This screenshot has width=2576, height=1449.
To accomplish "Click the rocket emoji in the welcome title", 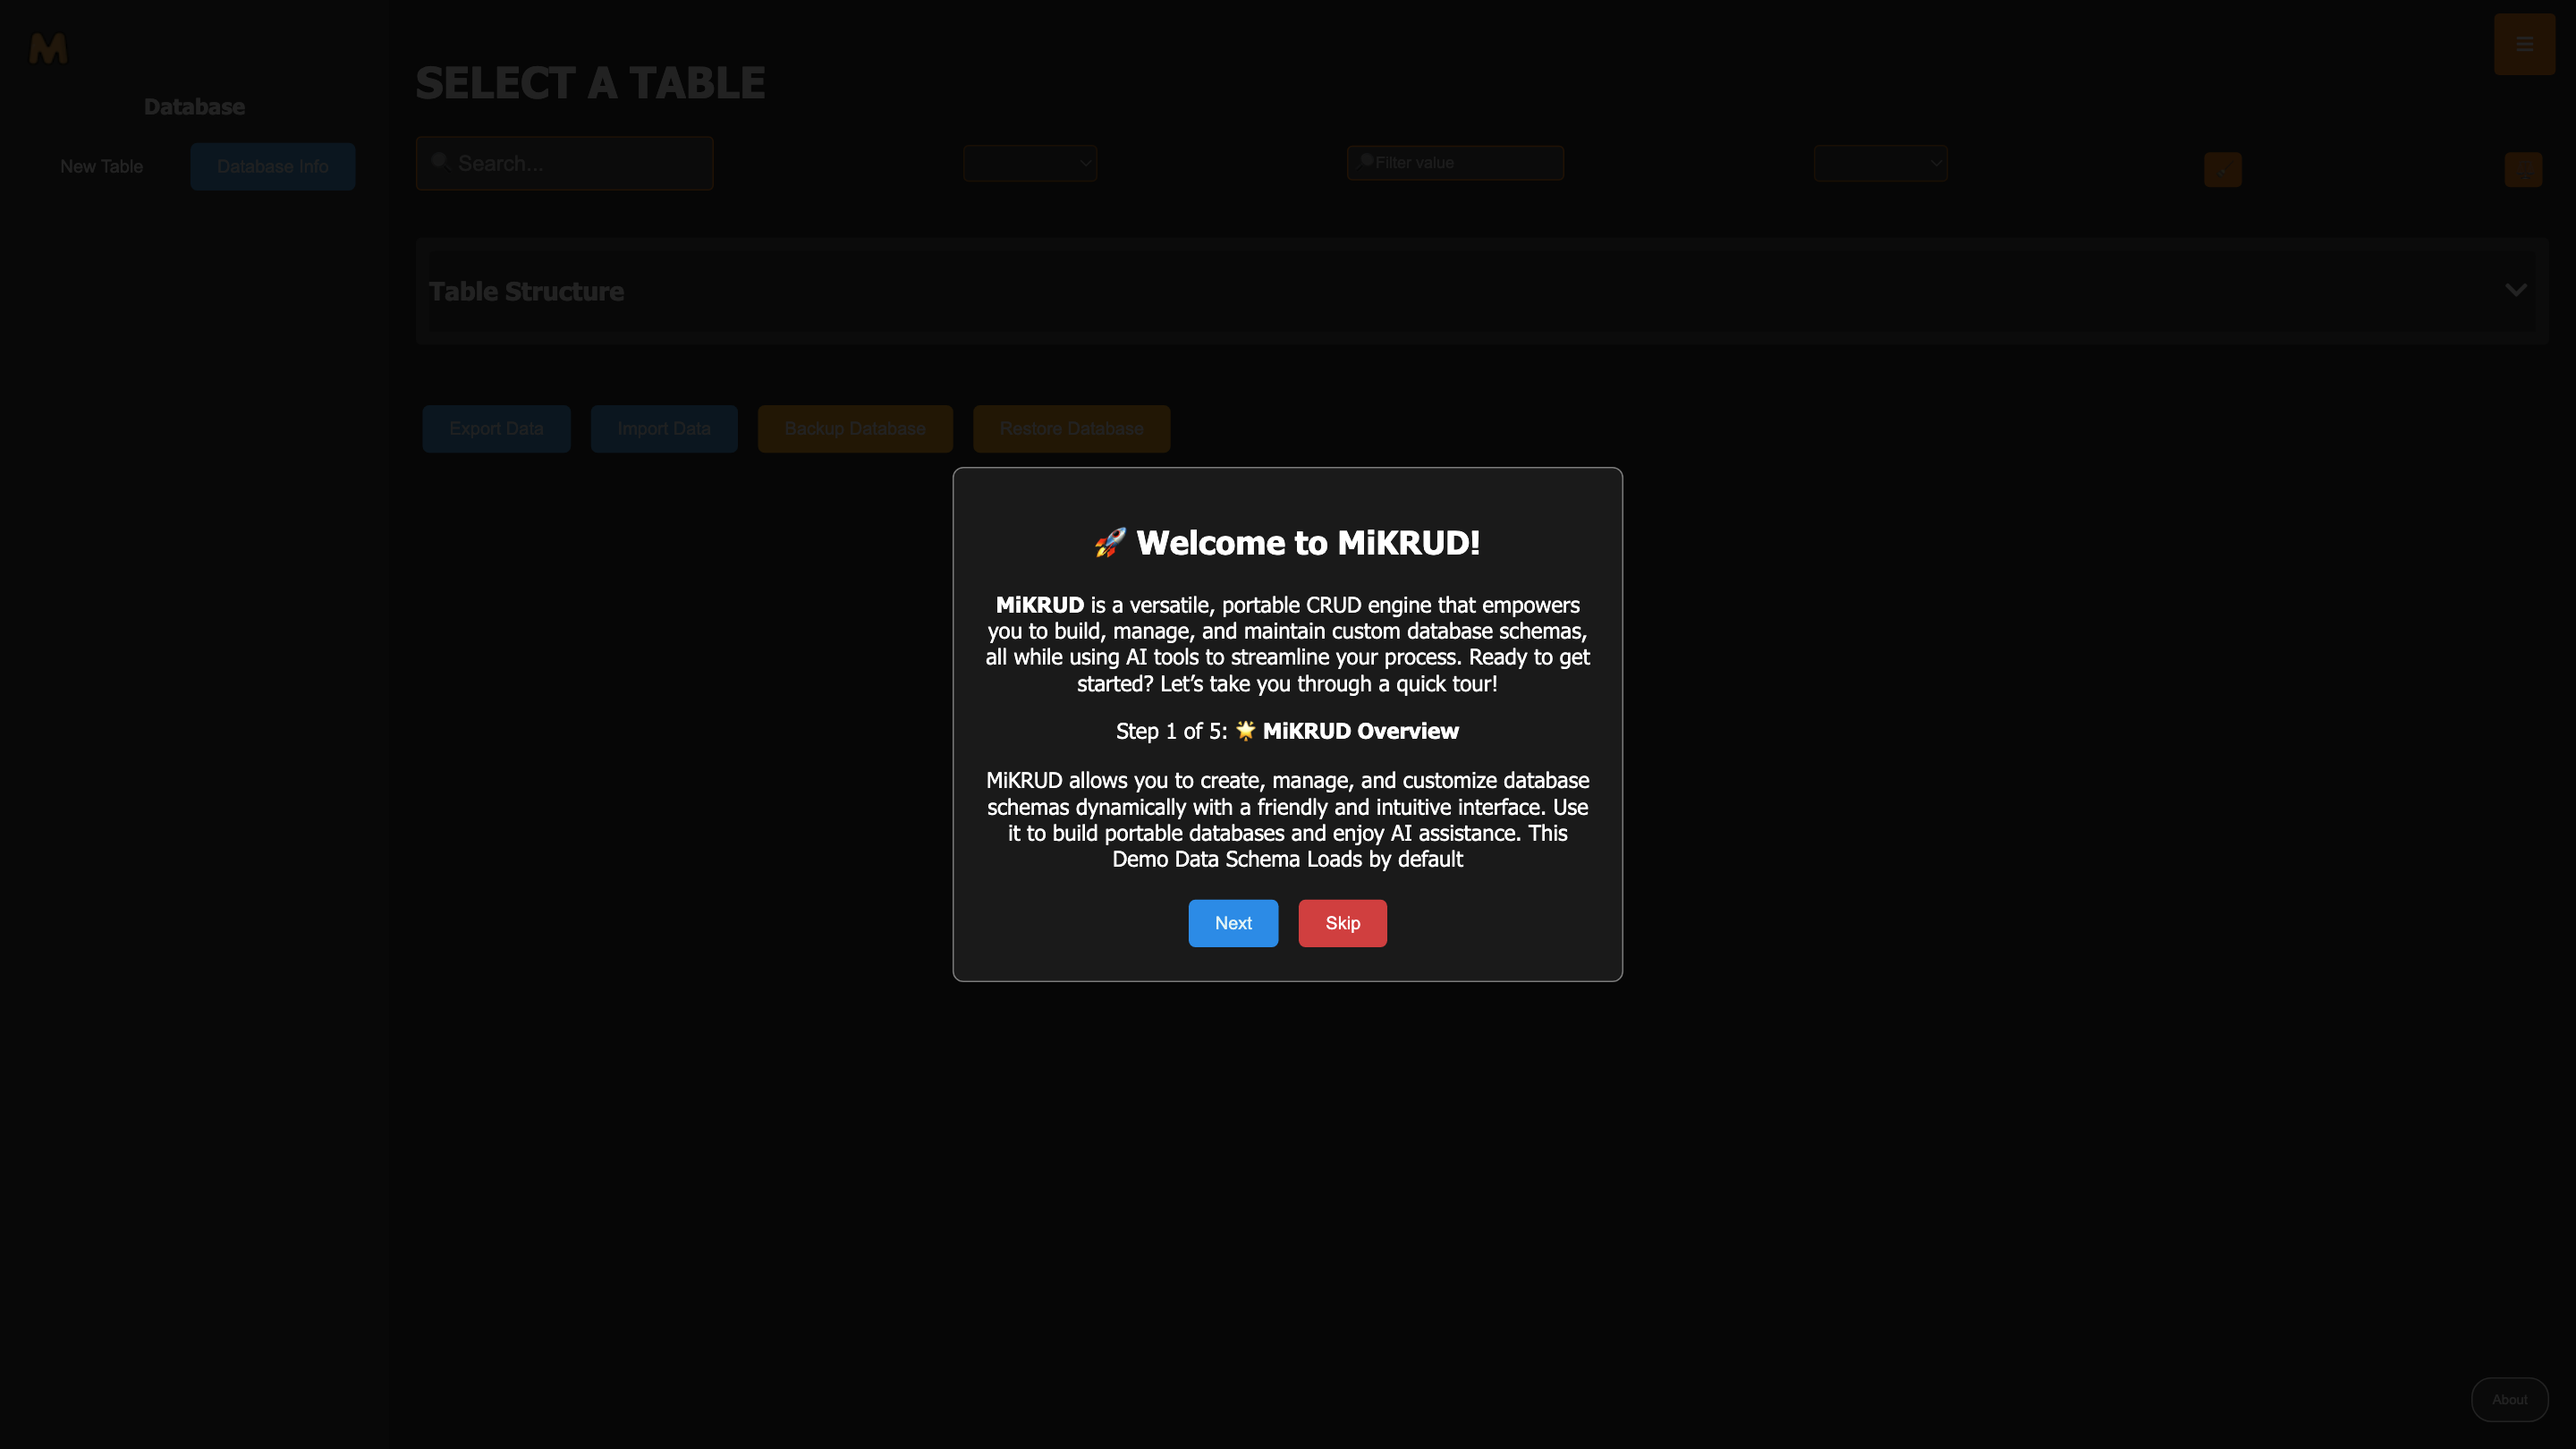I will pyautogui.click(x=1109, y=543).
